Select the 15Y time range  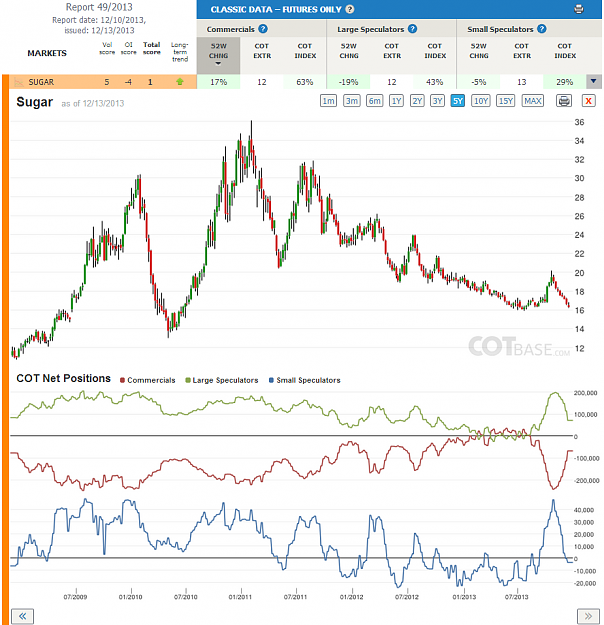506,101
